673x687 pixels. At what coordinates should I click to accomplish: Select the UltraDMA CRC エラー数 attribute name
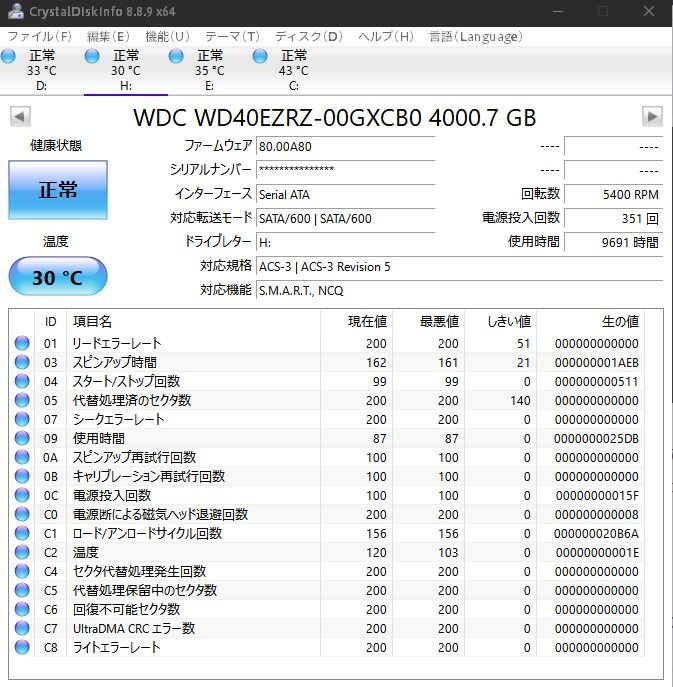(134, 628)
